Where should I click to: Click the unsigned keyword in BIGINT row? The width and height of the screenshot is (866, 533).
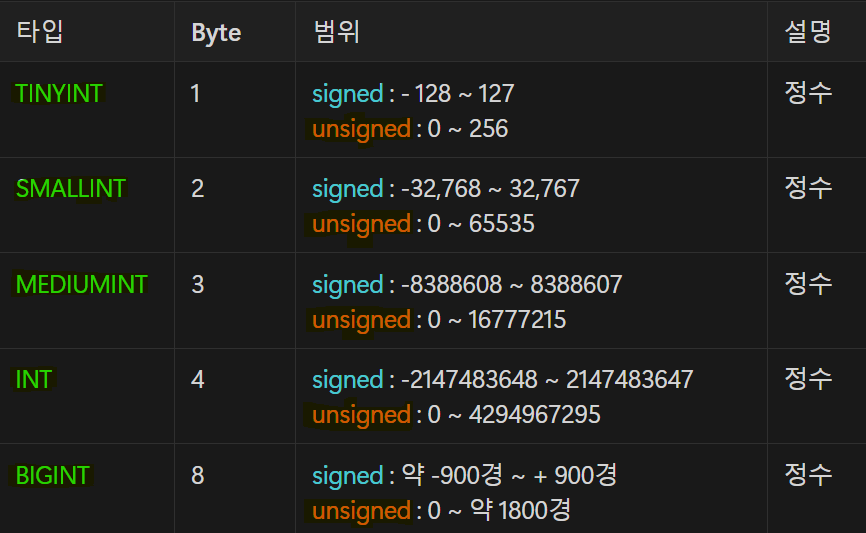click(361, 511)
